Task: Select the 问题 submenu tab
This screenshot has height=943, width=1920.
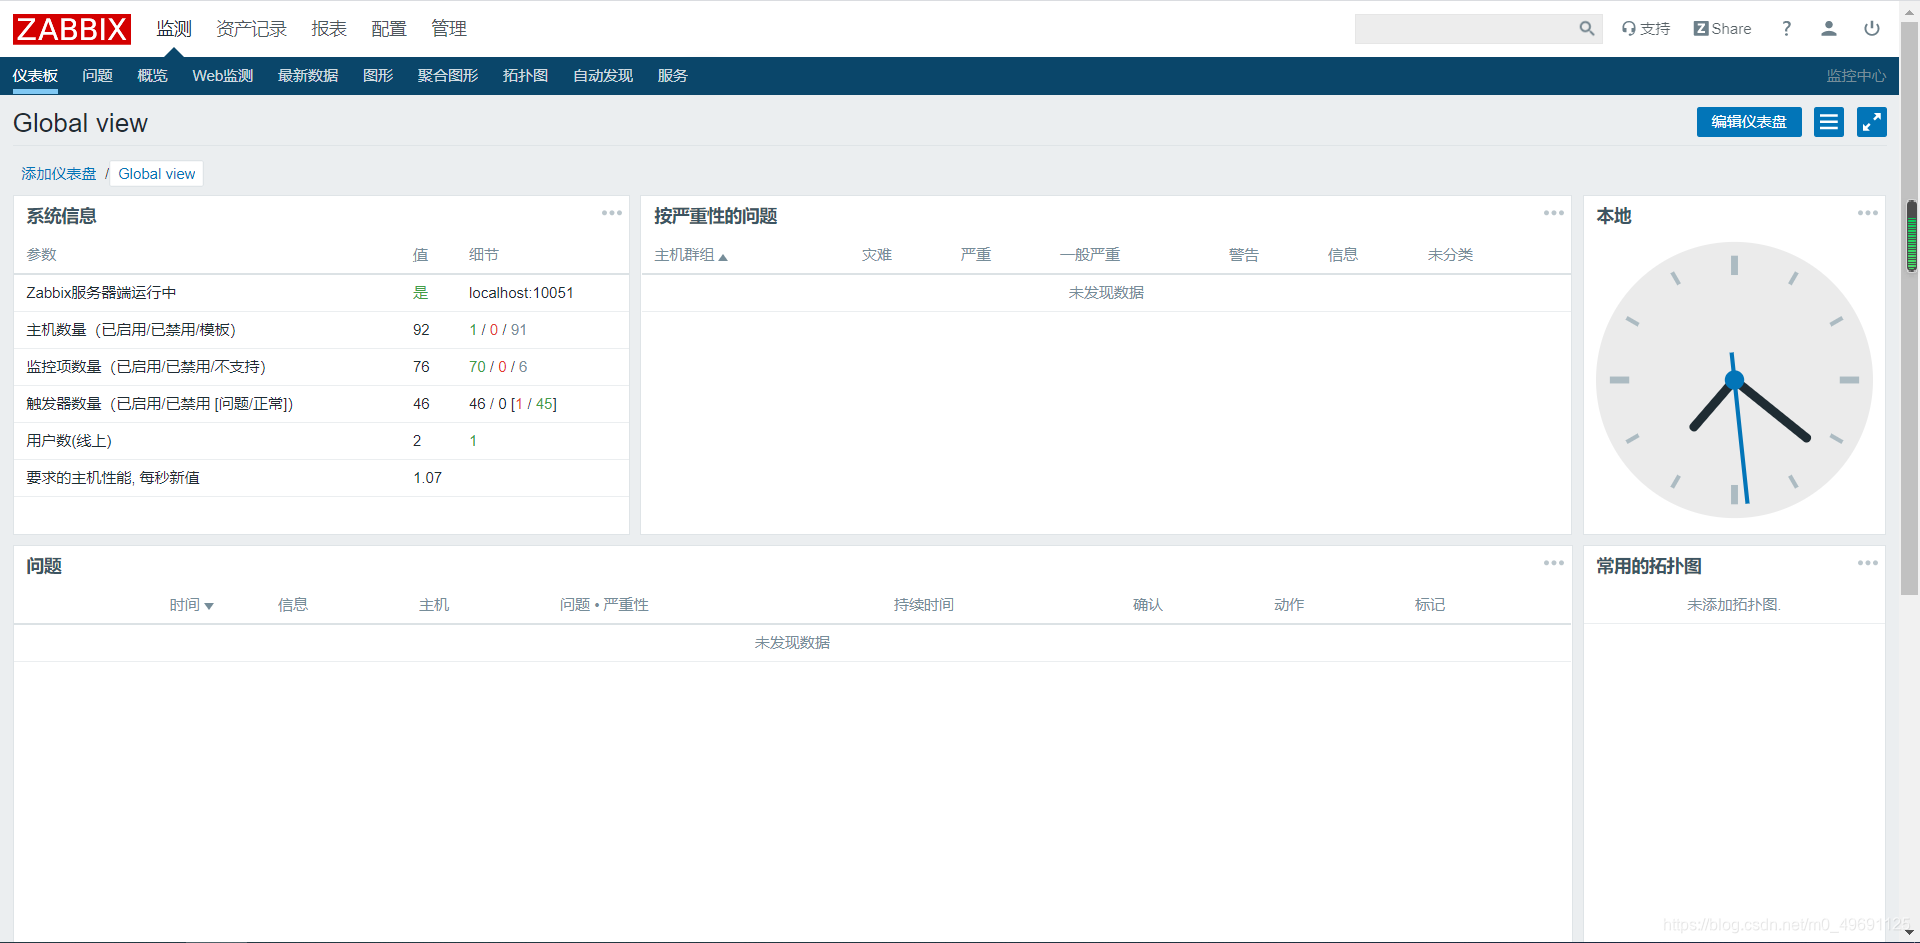Action: (x=97, y=76)
